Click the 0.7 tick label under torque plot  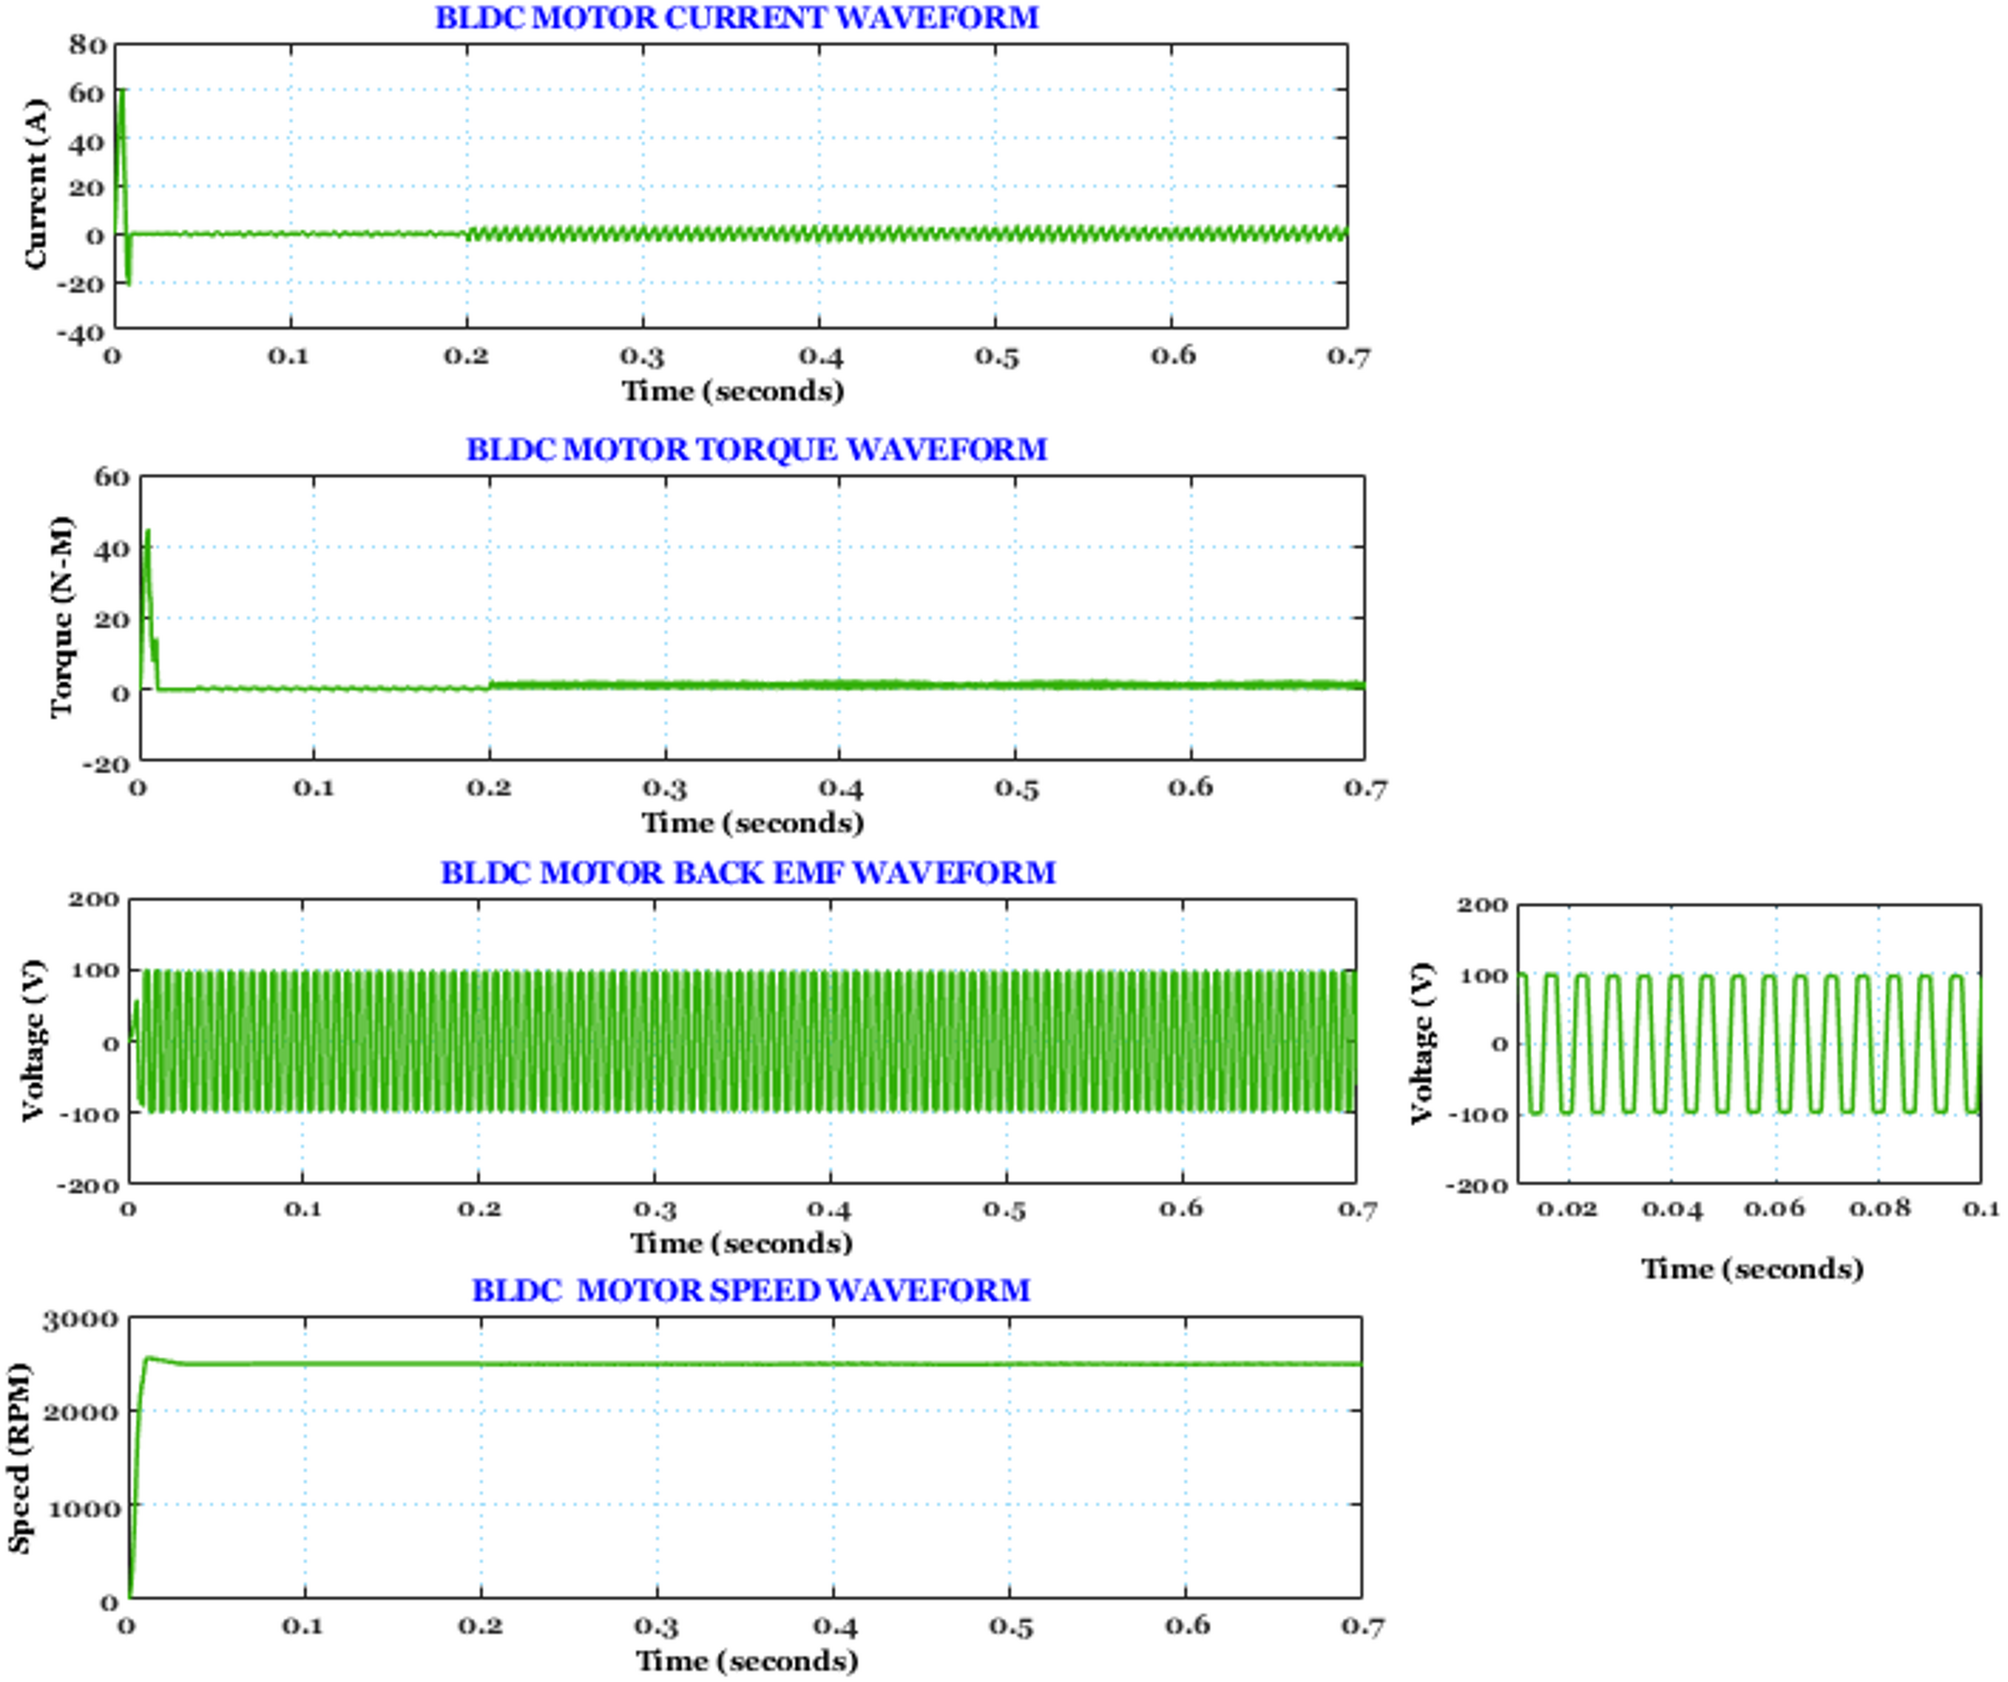1364,789
